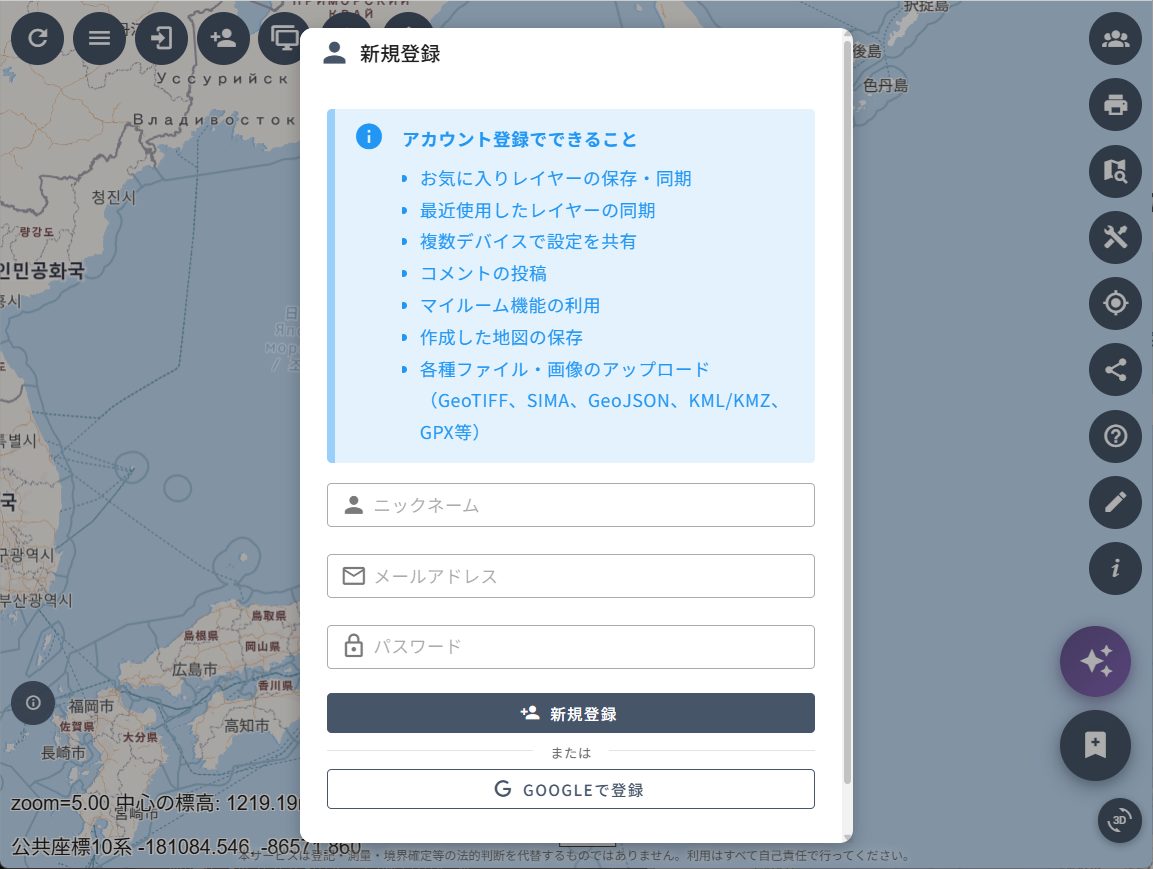Toggle the 3D view rotation button
Screen dimensions: 1153x869
click(1120, 820)
